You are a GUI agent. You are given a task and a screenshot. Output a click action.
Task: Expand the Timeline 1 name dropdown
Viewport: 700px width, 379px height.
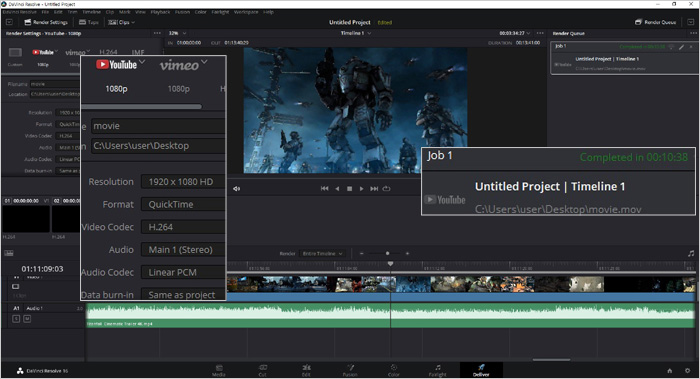(x=356, y=33)
